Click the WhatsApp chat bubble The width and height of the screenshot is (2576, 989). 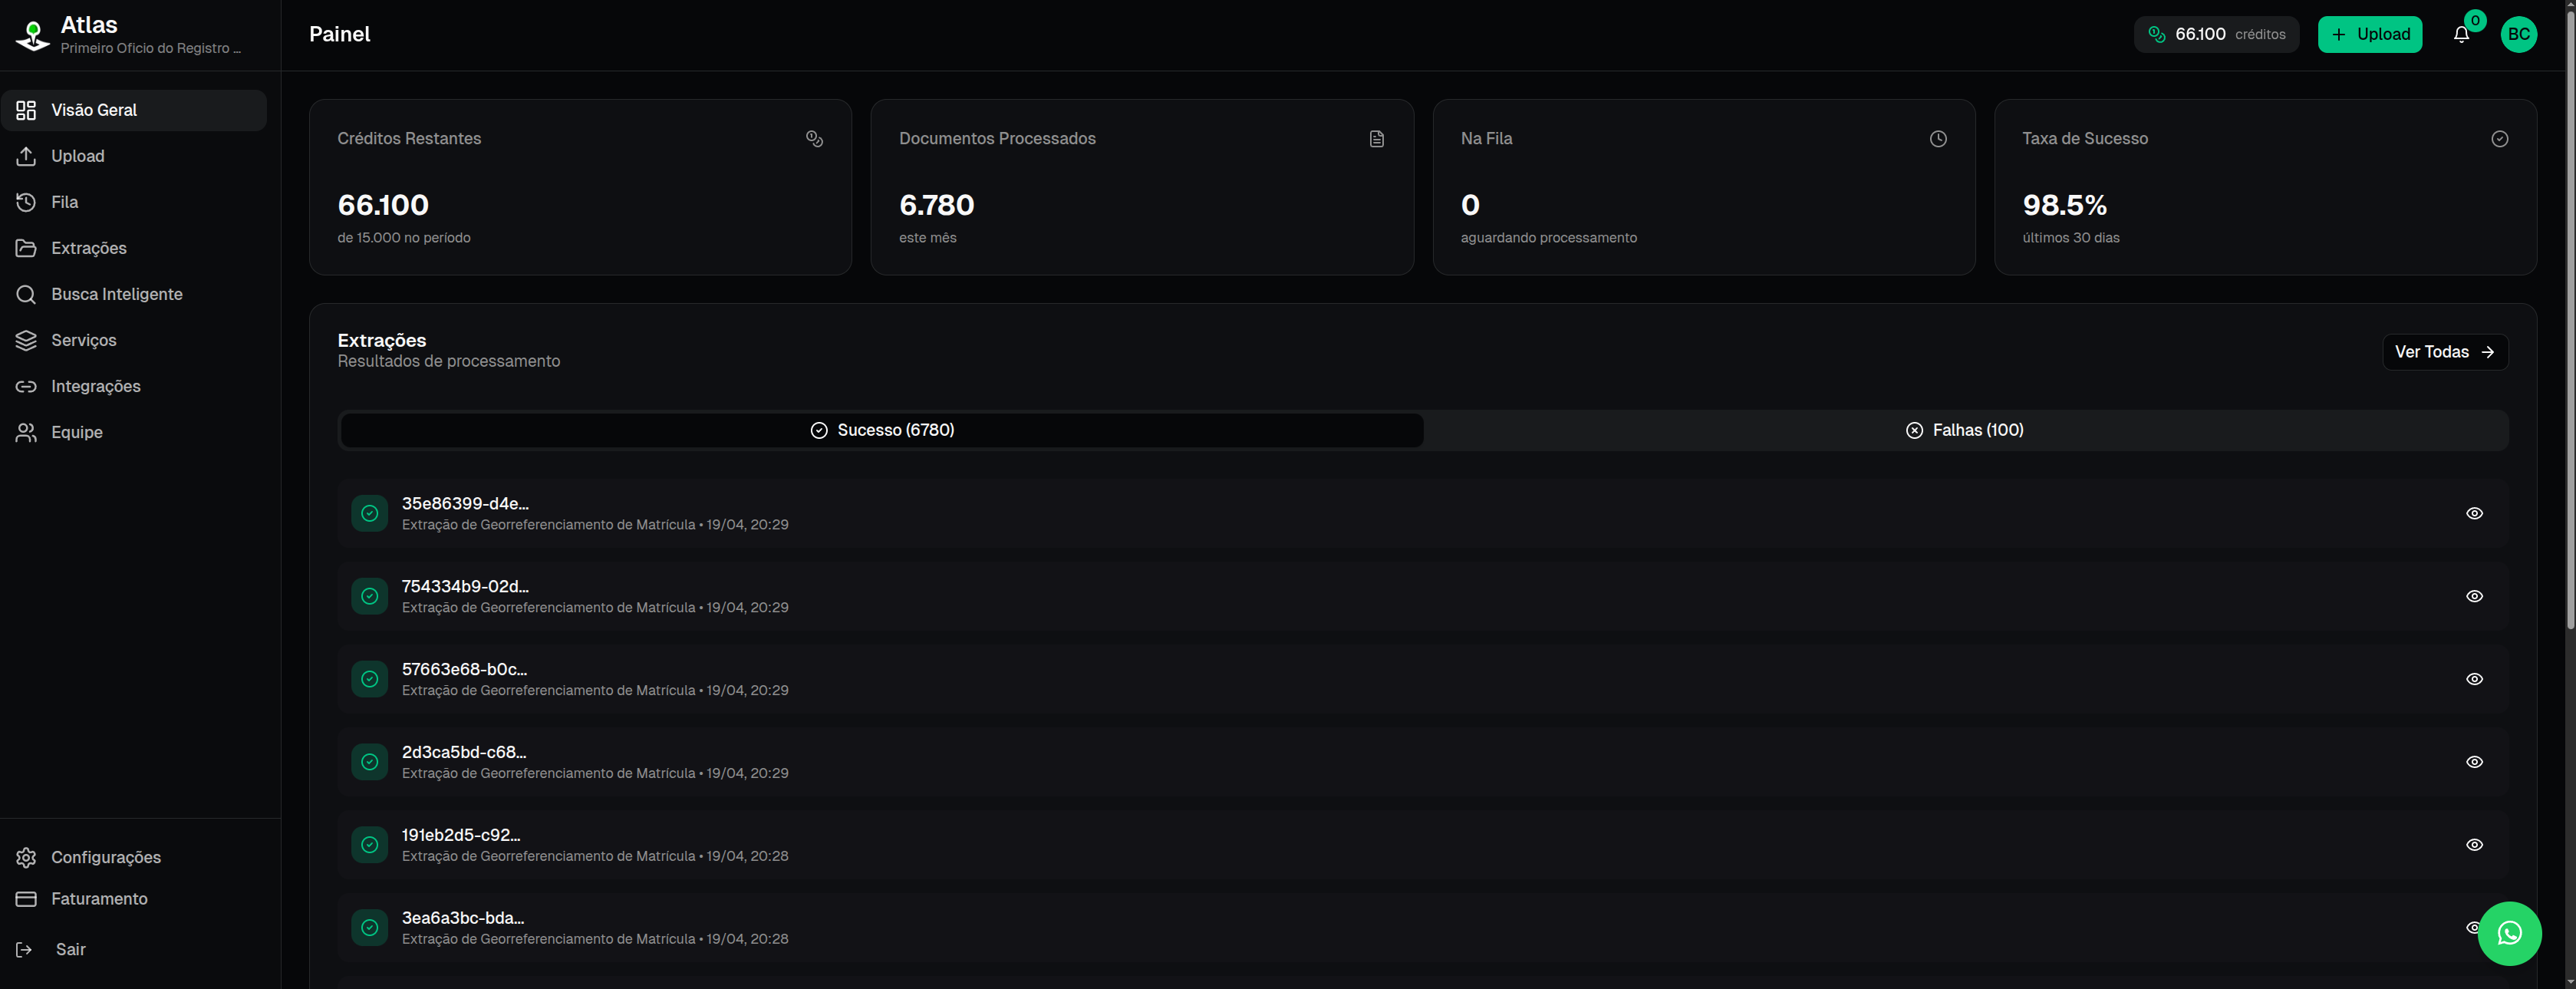coord(2509,933)
